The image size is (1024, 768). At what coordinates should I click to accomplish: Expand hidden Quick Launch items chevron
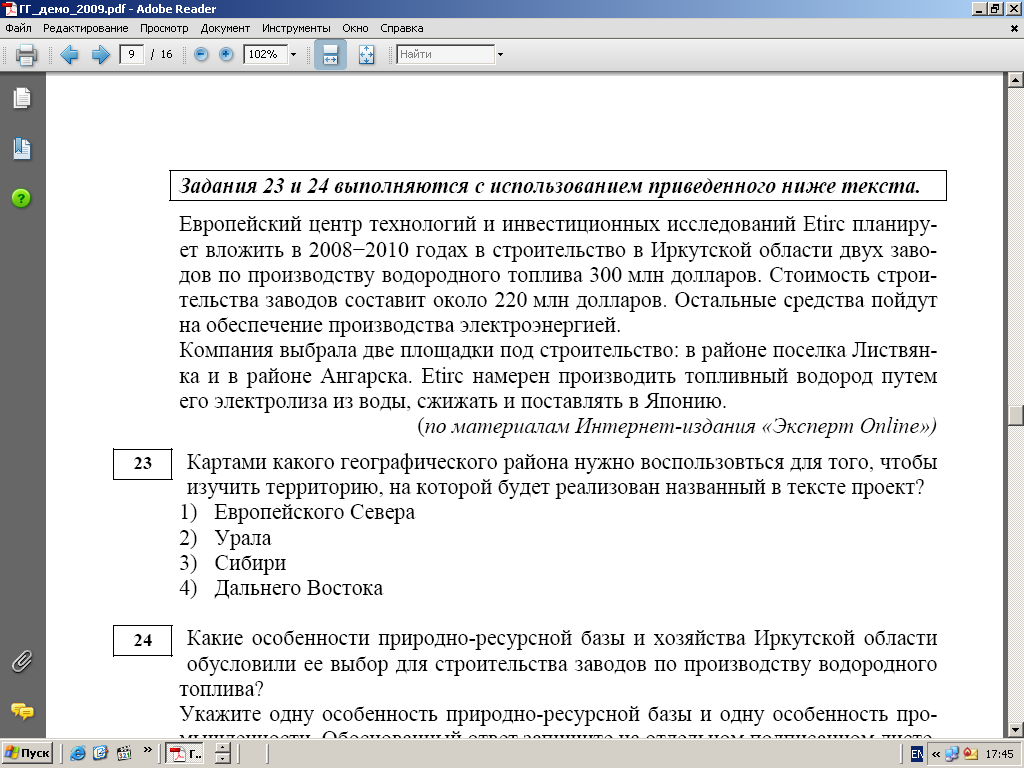tap(147, 750)
